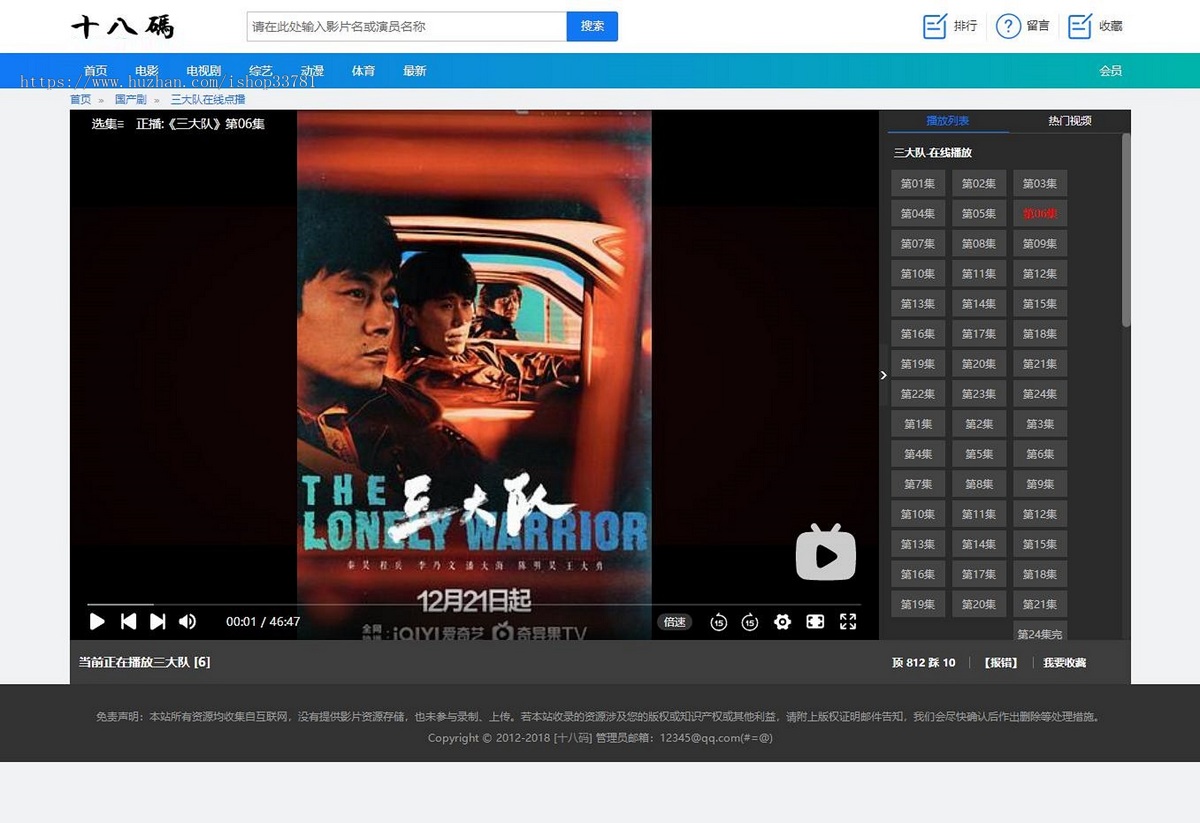Select episode 第8集
The width and height of the screenshot is (1200, 823).
(979, 484)
